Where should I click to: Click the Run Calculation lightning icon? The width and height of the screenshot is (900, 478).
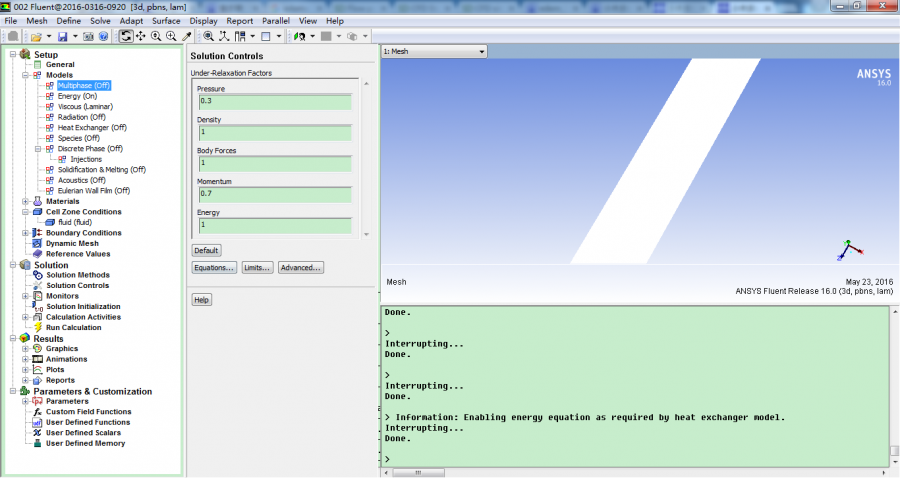(38, 328)
